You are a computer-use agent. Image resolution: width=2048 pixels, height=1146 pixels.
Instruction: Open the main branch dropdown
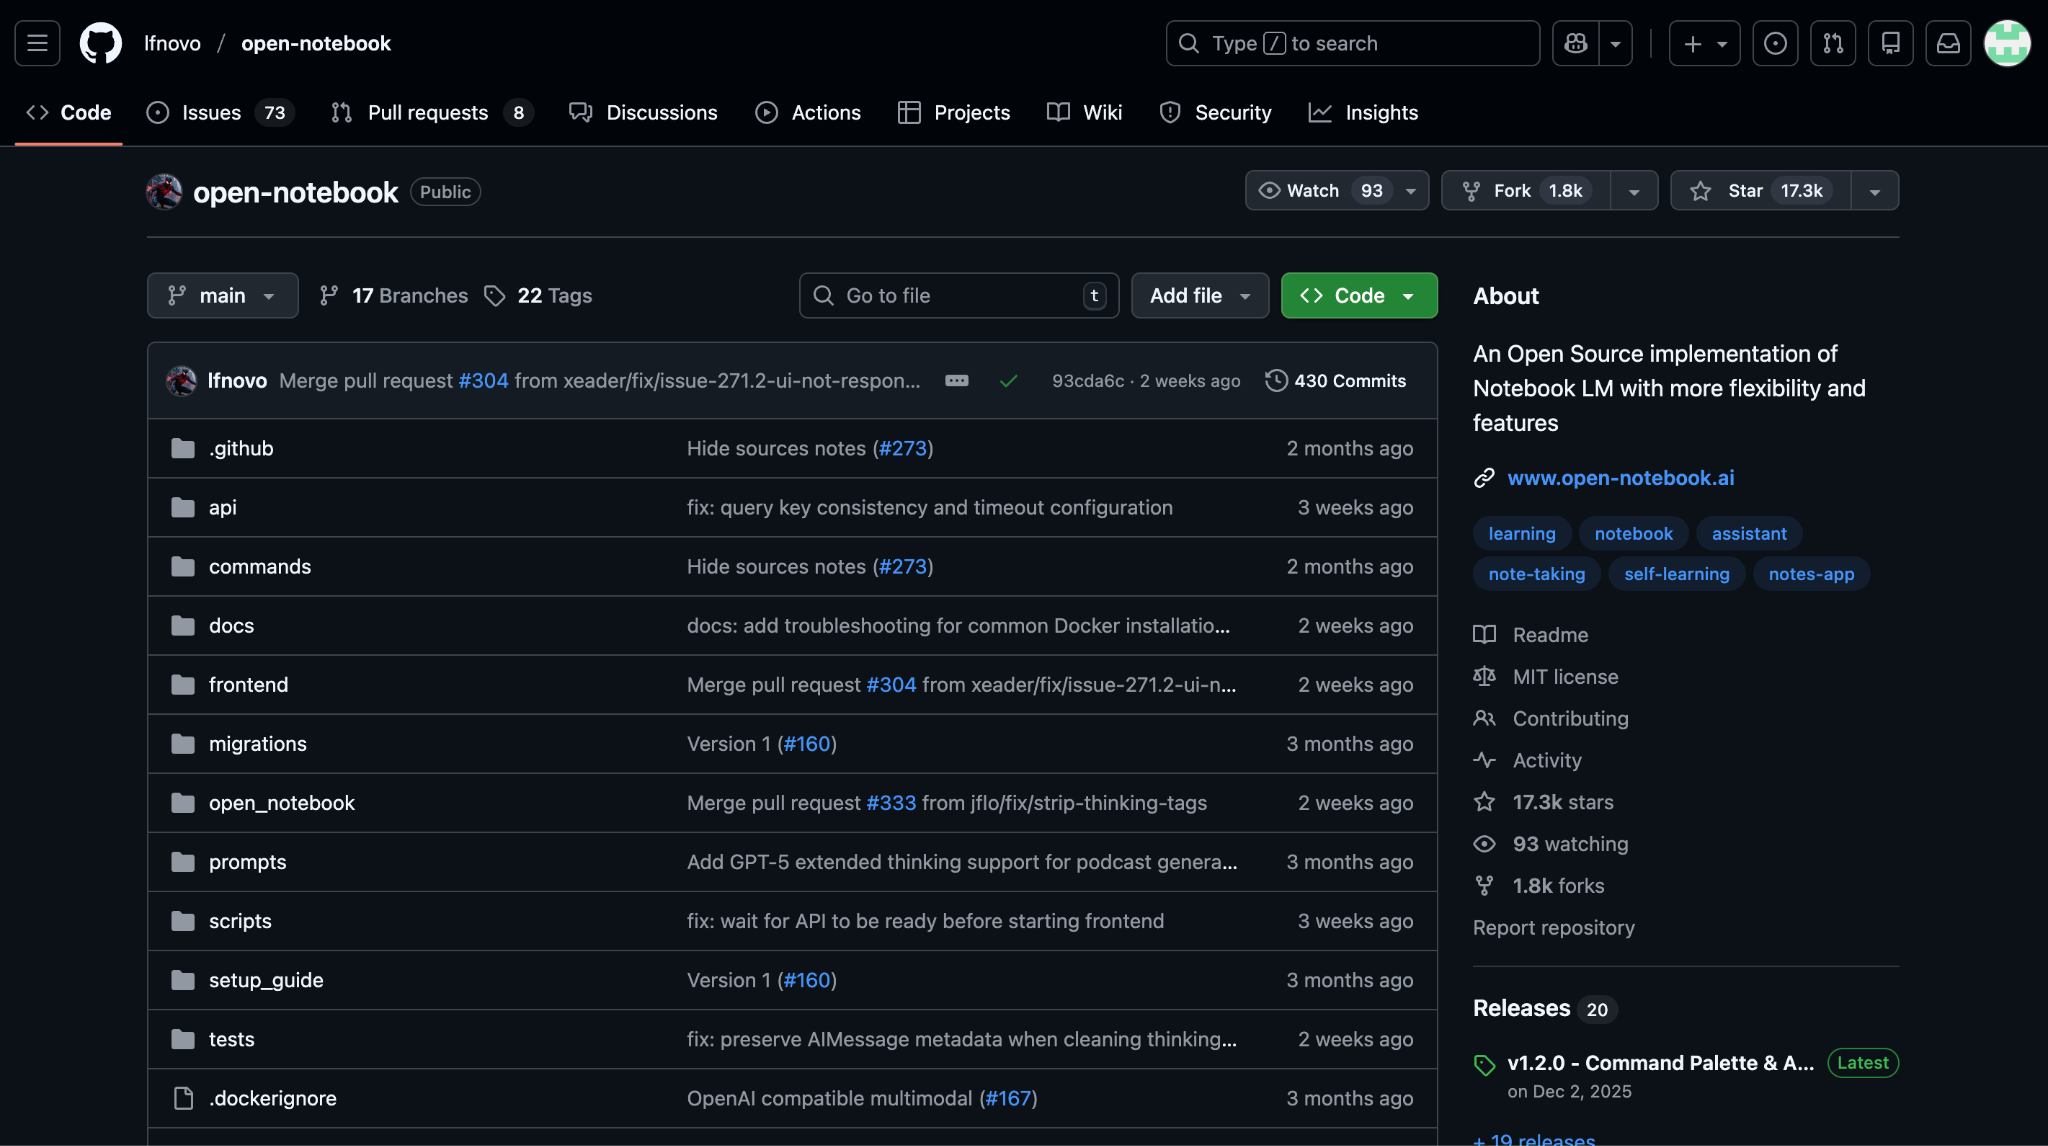click(x=222, y=296)
